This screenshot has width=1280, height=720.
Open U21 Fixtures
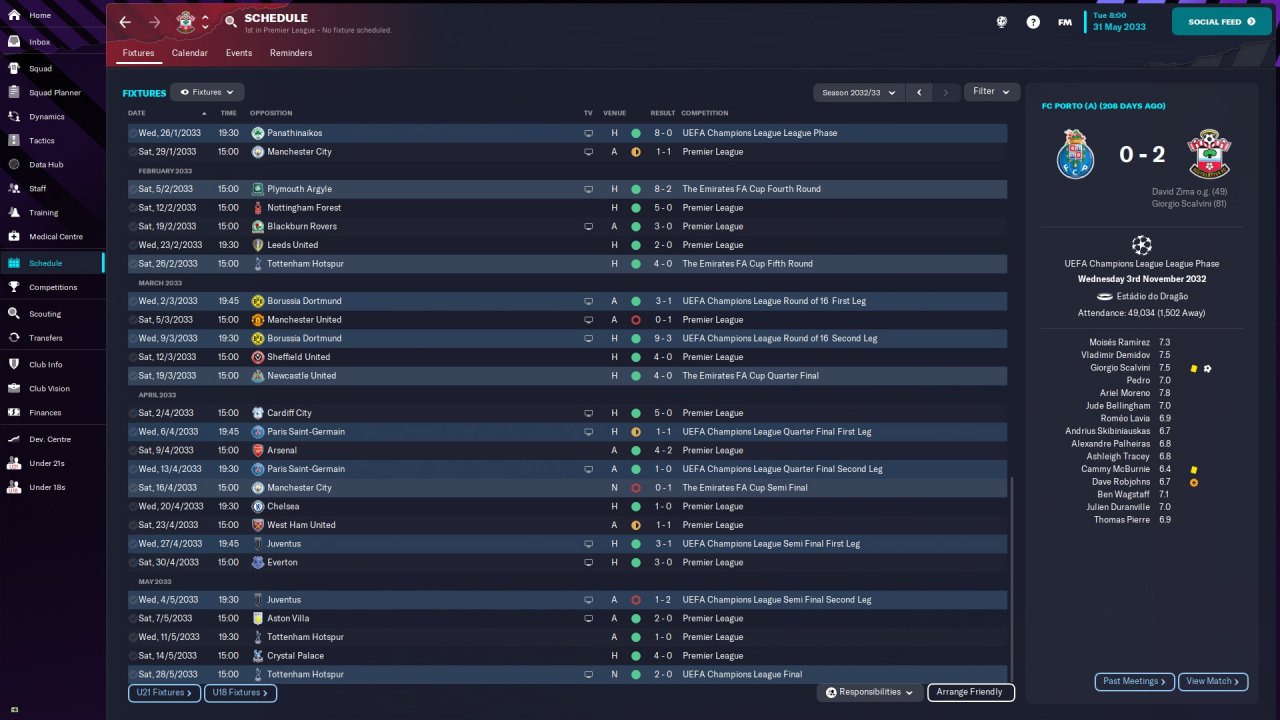click(x=164, y=692)
